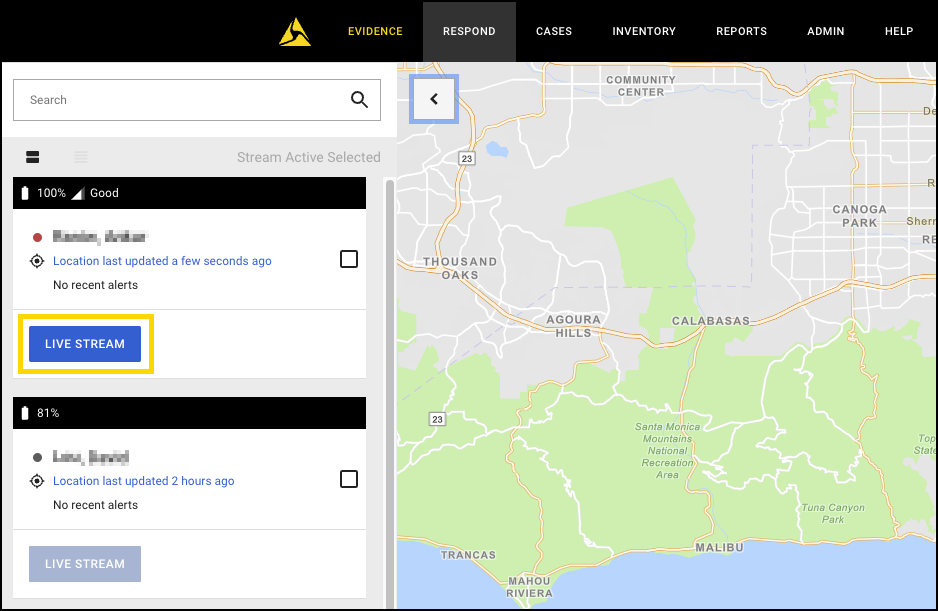Open the Evidence menu

pos(375,31)
